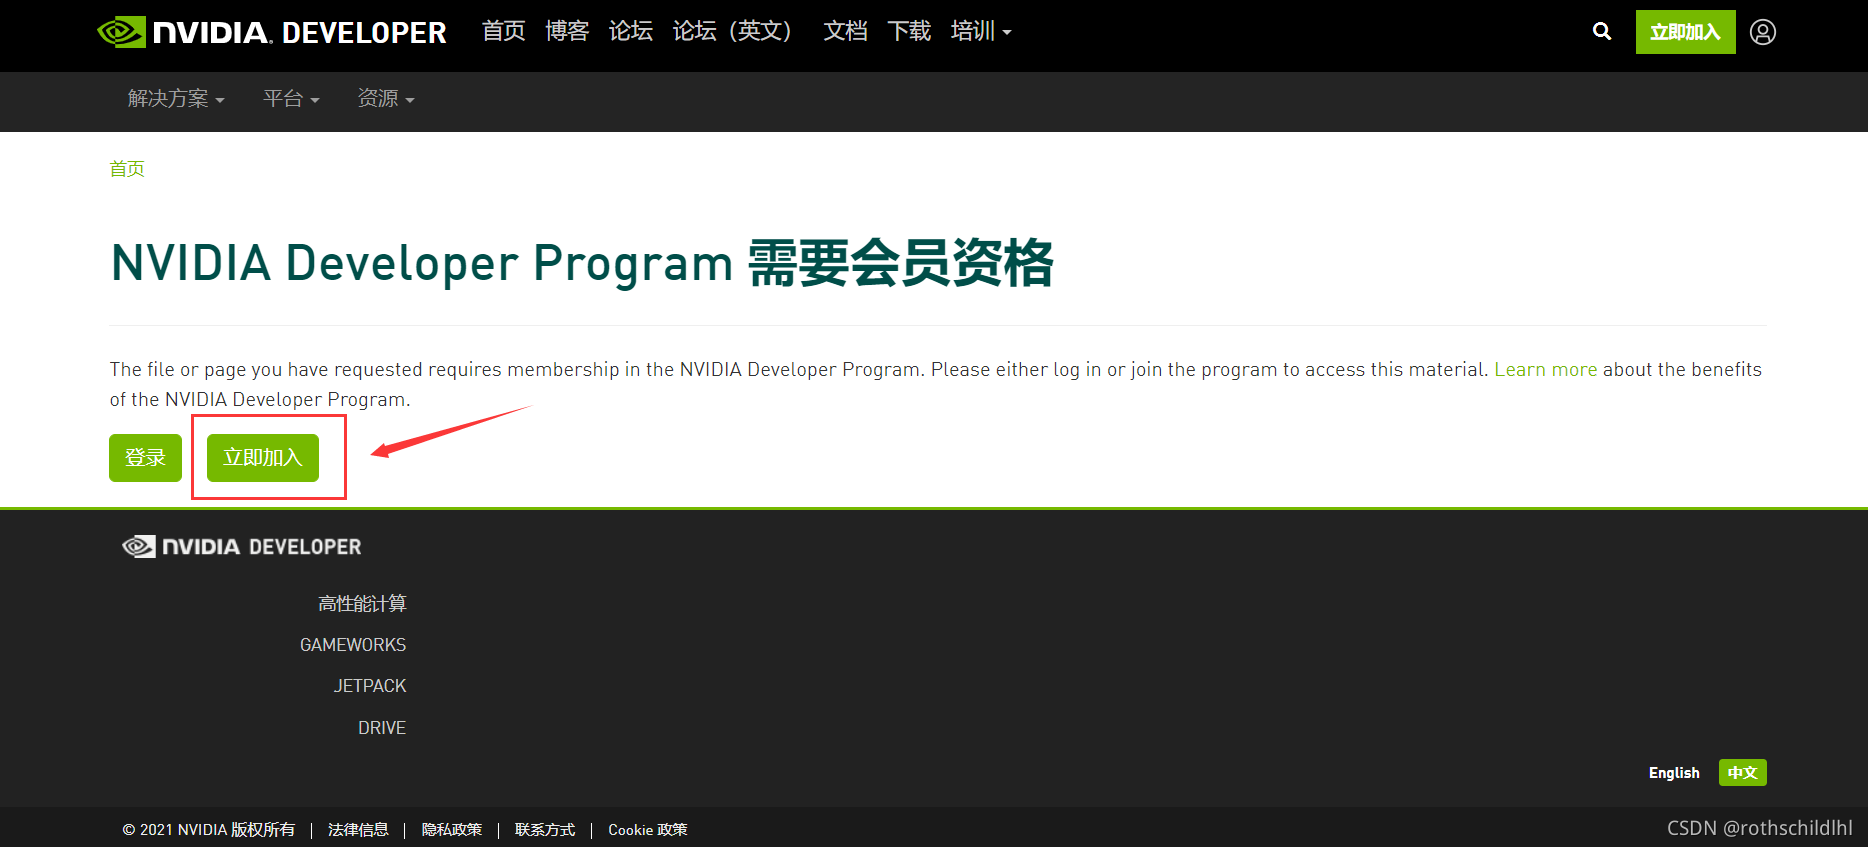Open 隐私政策 footer link

point(452,830)
